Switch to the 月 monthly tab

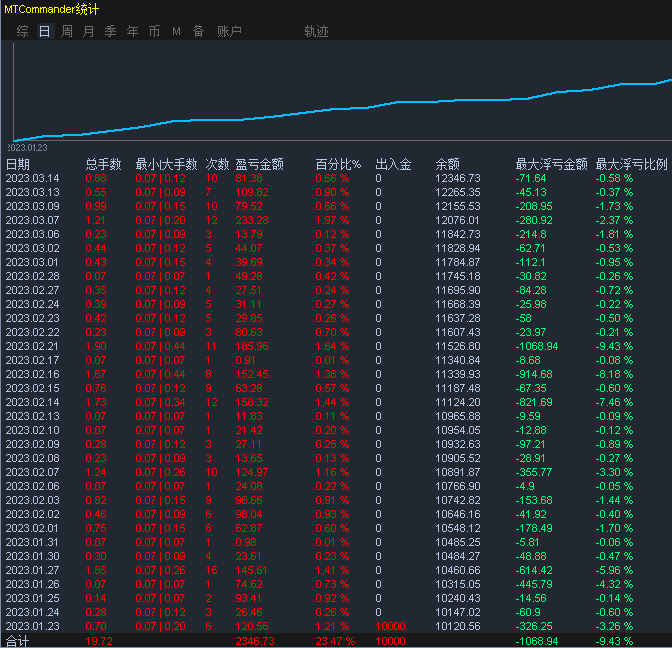[89, 31]
